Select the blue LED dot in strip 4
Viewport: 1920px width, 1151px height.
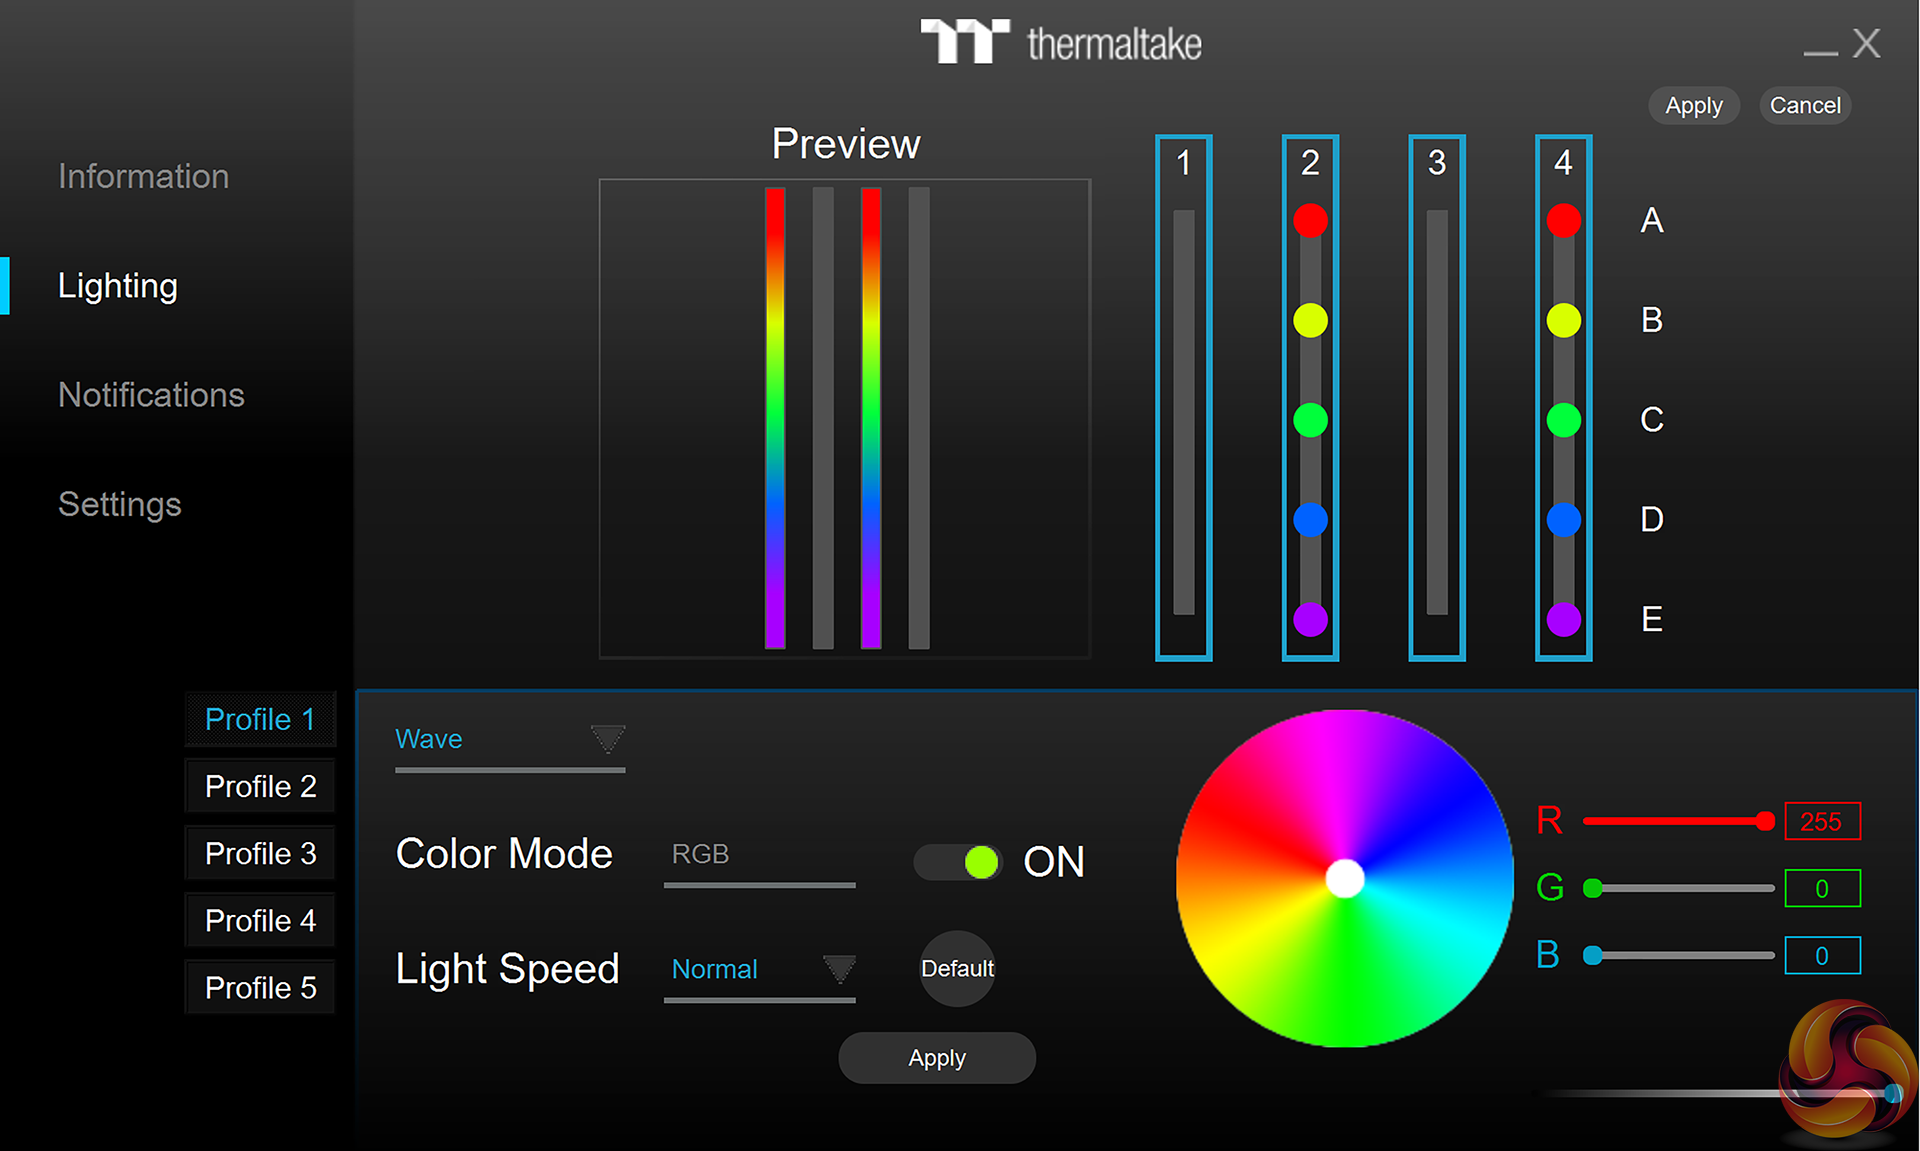pos(1563,519)
